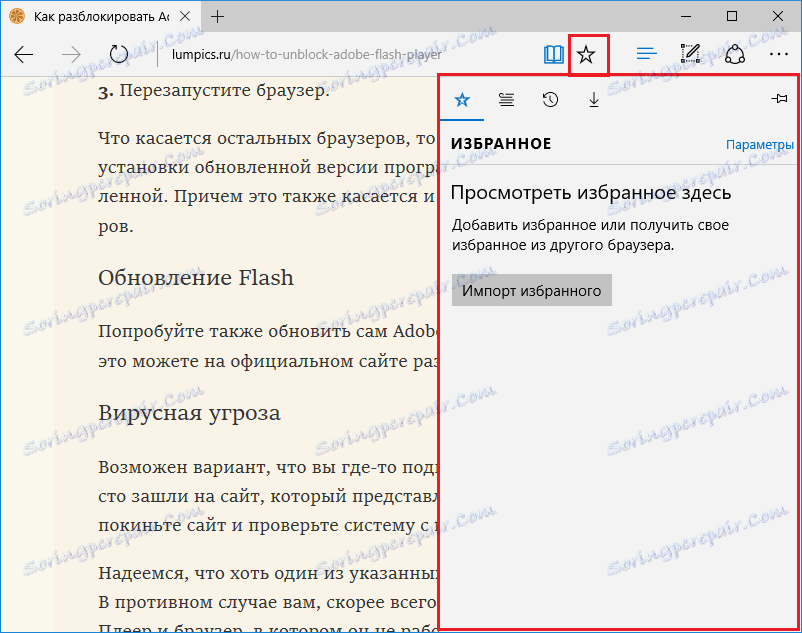Open the Downloads section of the Hub
Image resolution: width=802 pixels, height=633 pixels.
point(593,100)
